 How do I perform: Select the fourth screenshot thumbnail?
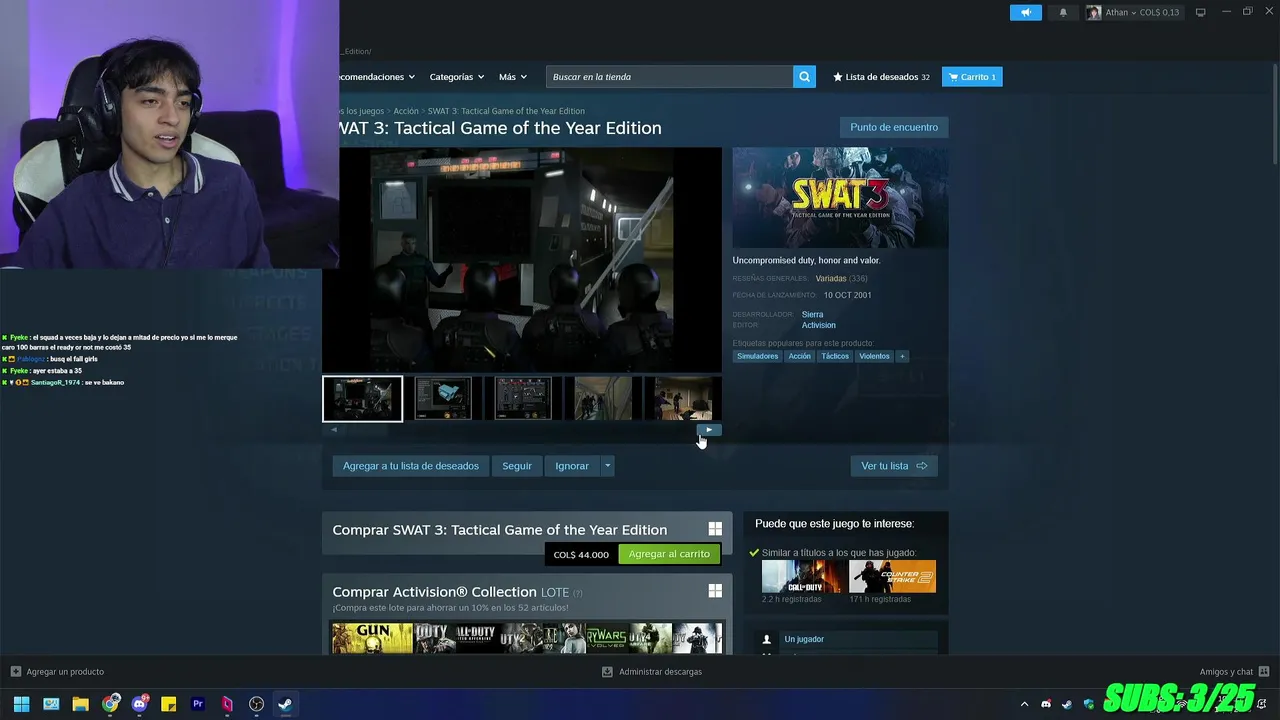603,399
